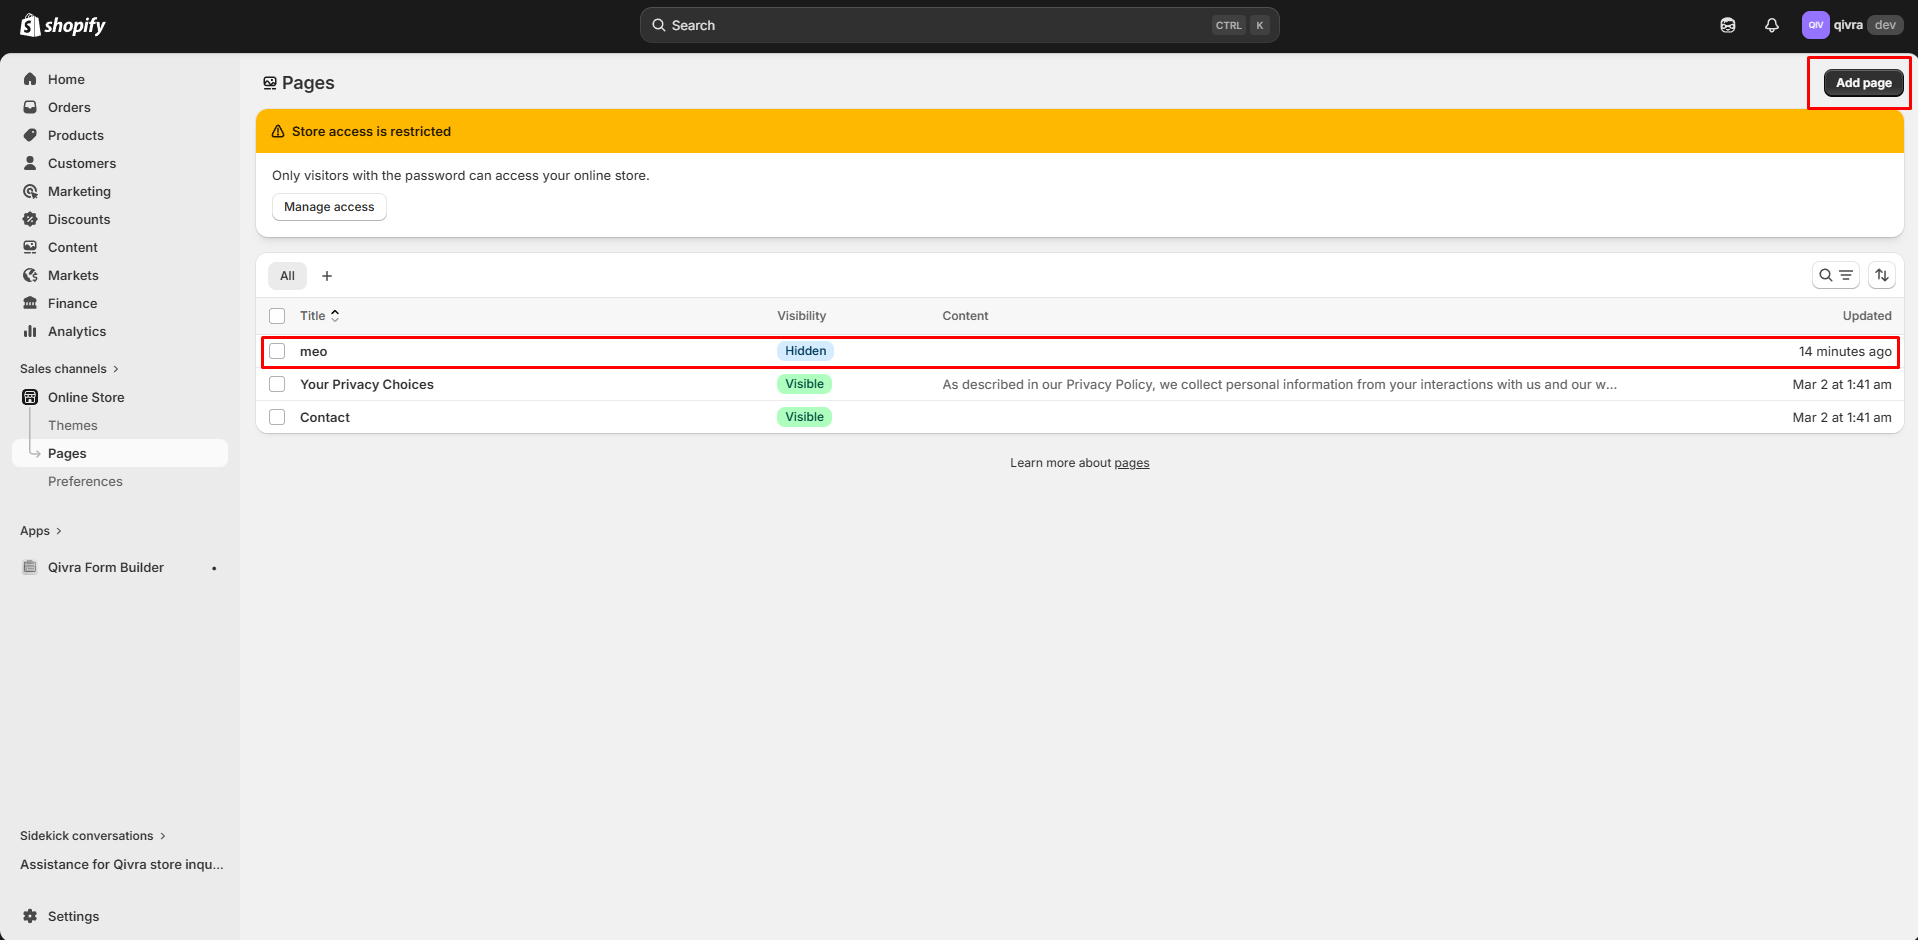
Task: Sort pages by Title column
Action: 320,316
